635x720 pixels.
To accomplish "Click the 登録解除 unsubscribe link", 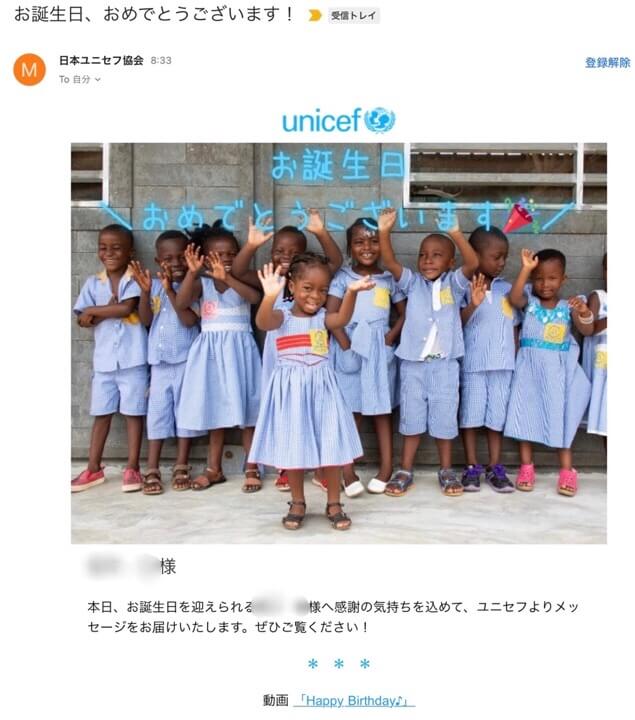I will [607, 62].
